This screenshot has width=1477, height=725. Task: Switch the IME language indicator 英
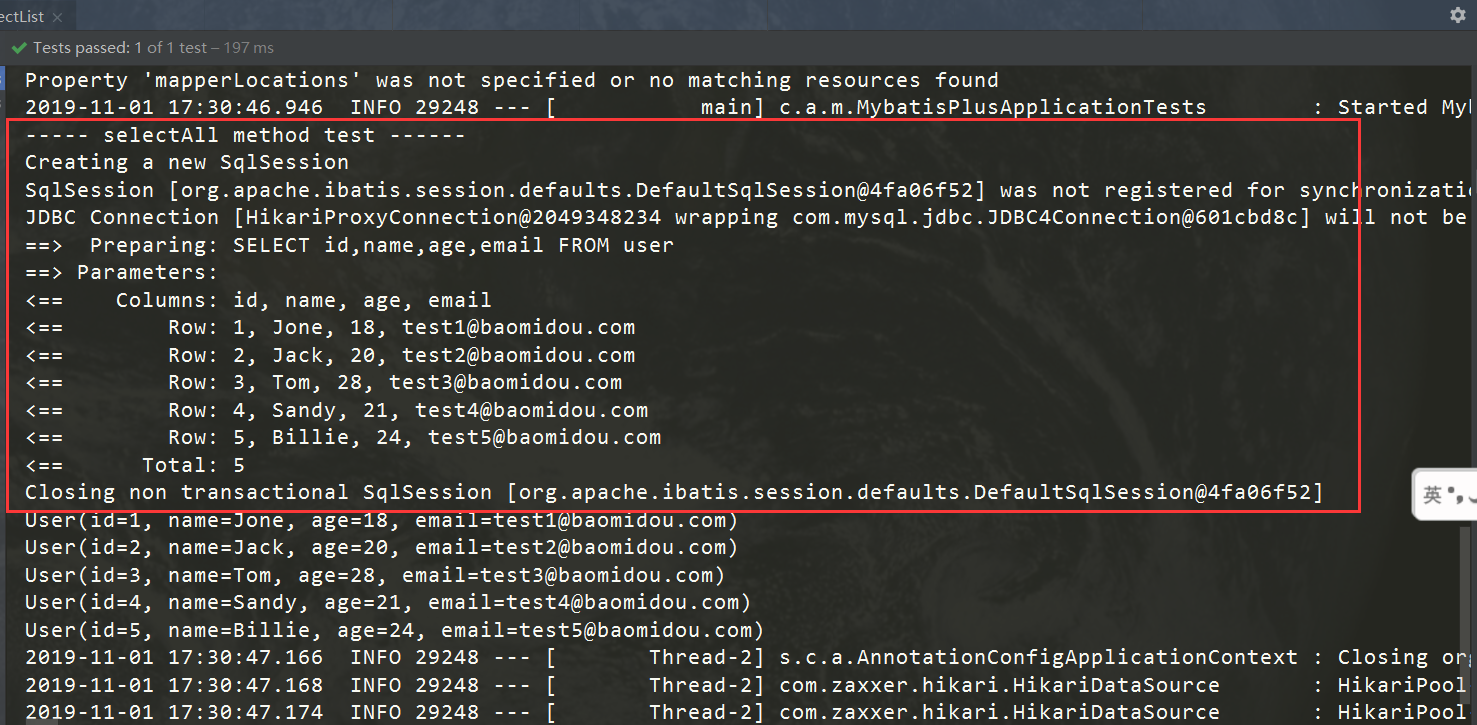1433,495
